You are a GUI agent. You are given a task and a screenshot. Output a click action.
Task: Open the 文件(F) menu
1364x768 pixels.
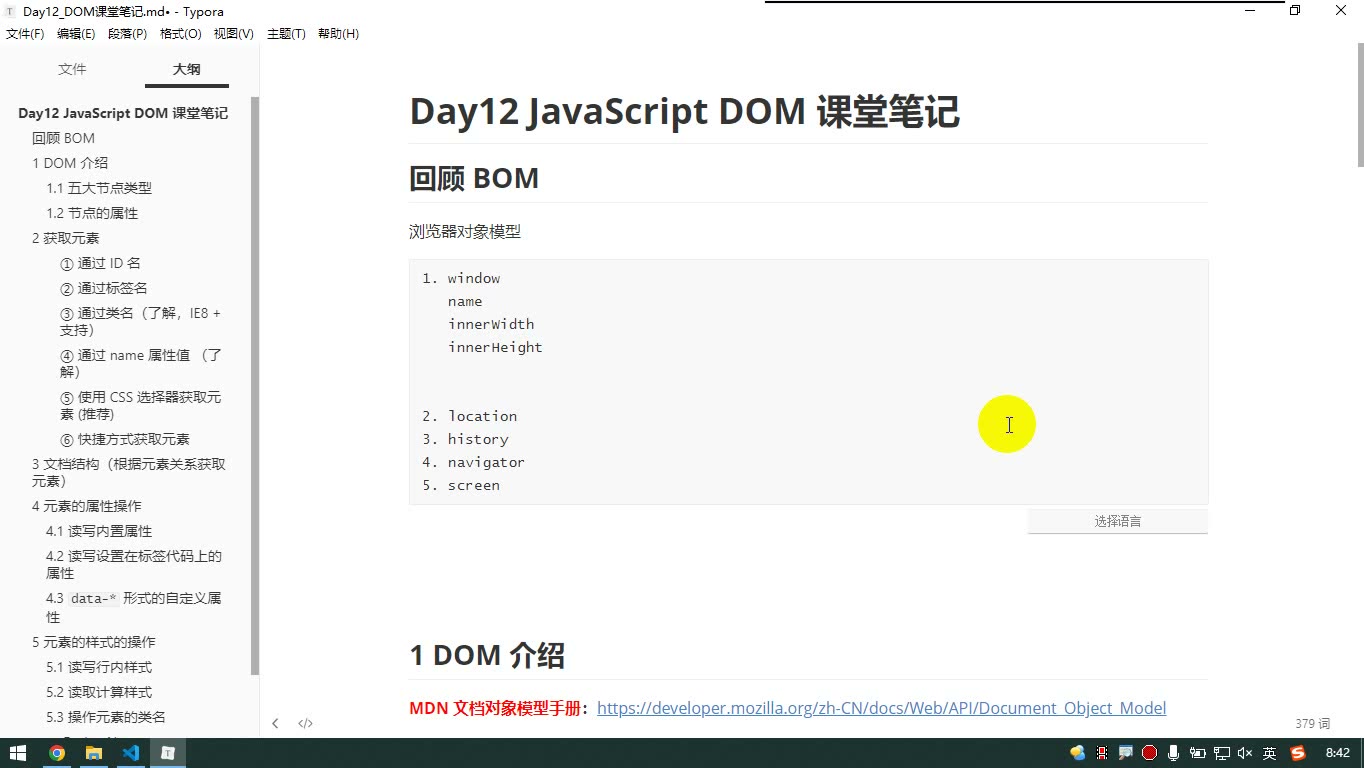(x=25, y=34)
